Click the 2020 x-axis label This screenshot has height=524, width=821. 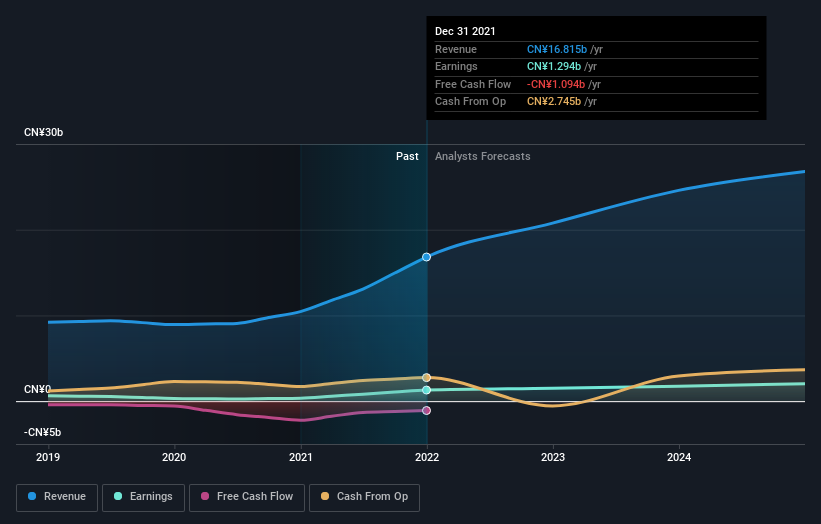(x=174, y=457)
